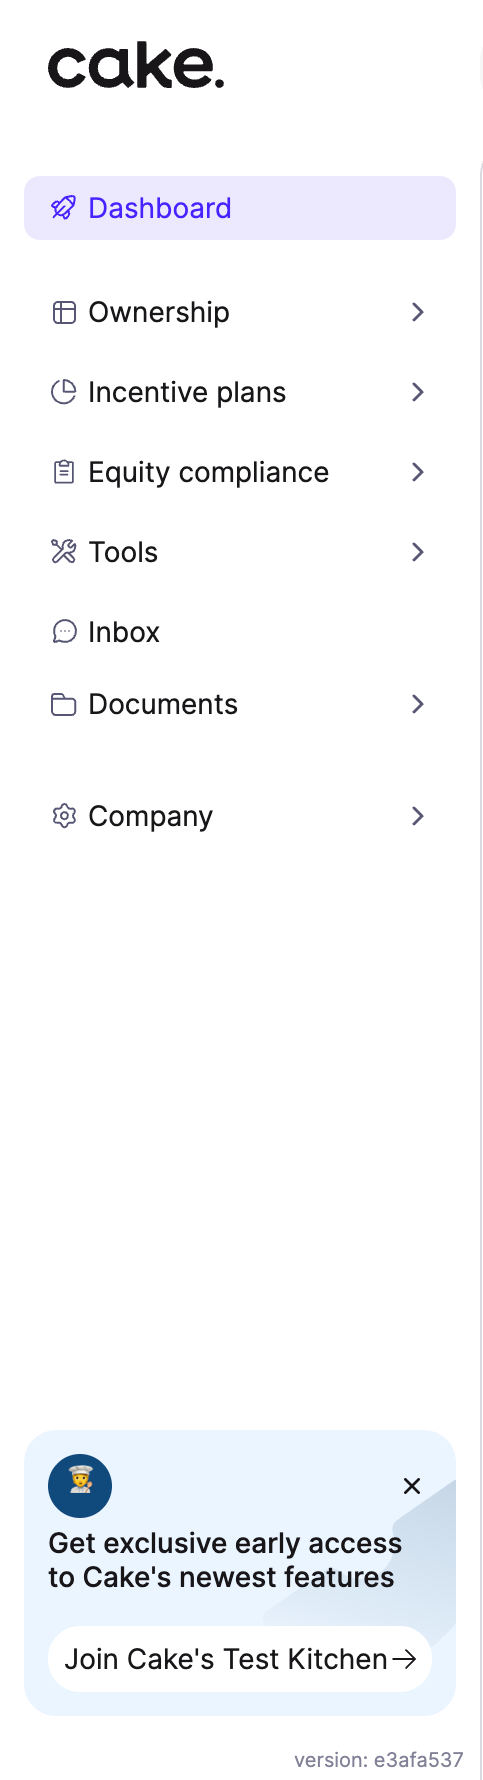Click the early access headline text
Screen dimensions: 483x1780
[225, 1560]
